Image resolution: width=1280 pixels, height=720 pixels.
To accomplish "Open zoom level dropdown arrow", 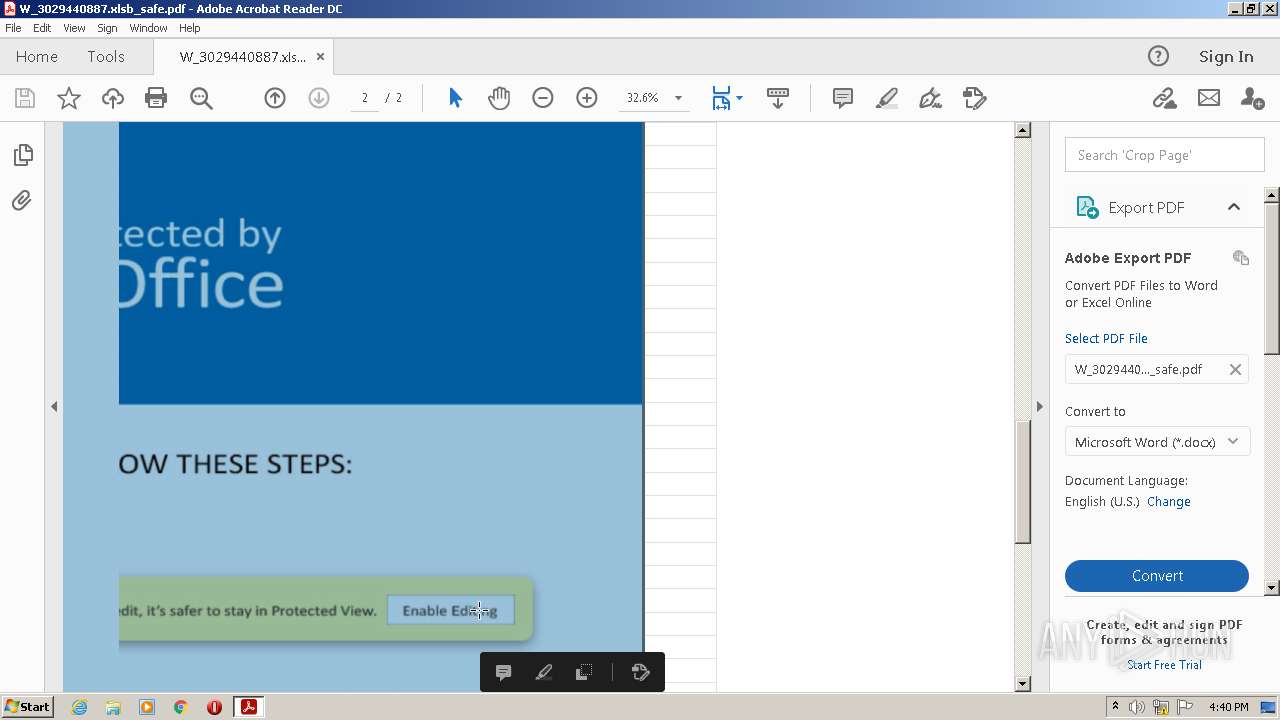I will pyautogui.click(x=678, y=98).
